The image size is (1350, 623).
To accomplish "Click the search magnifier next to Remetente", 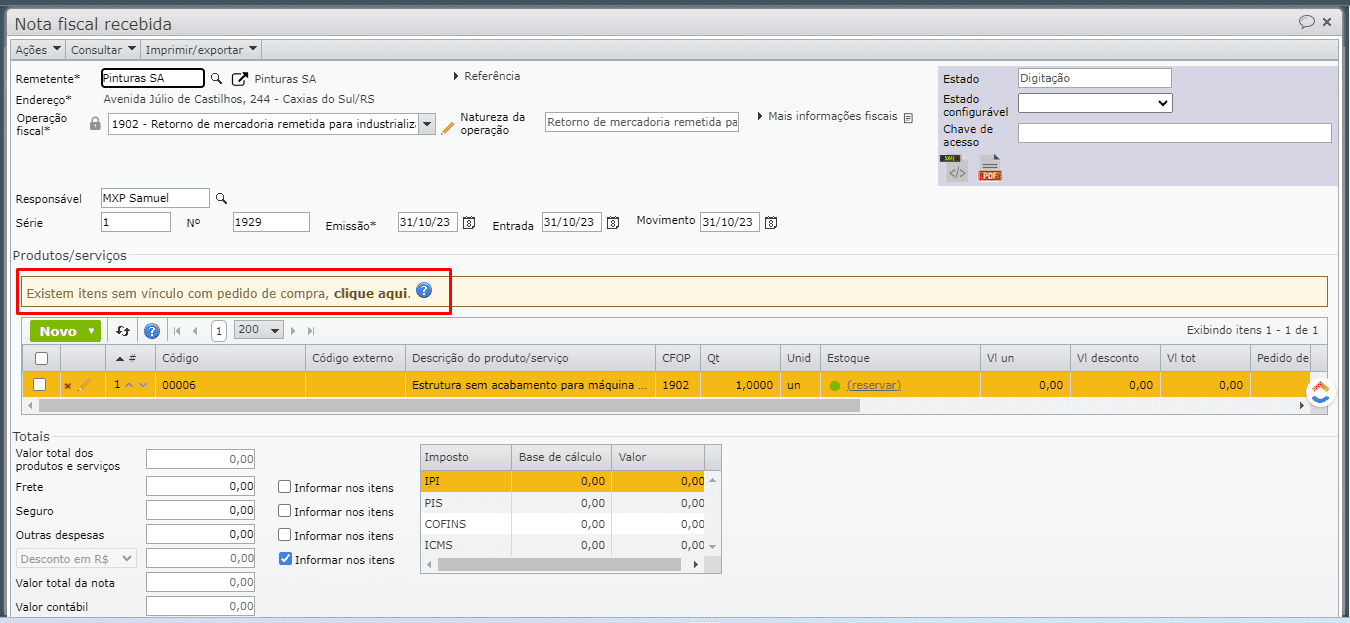I will pos(217,79).
